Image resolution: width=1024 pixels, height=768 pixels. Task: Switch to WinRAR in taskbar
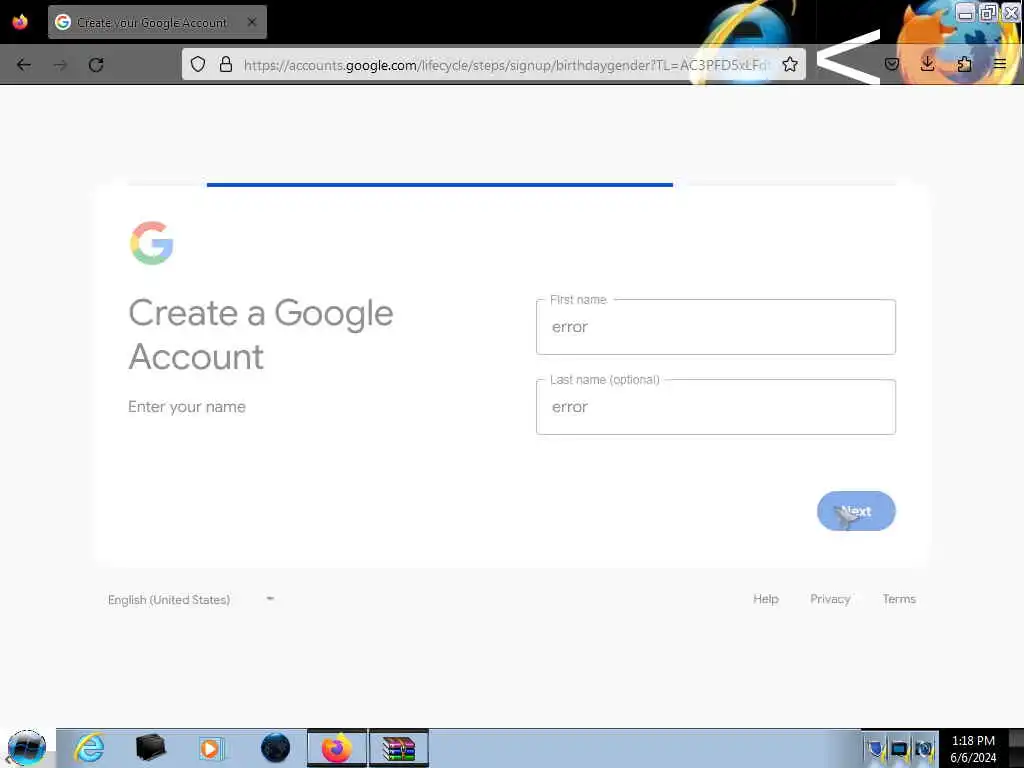(x=399, y=748)
